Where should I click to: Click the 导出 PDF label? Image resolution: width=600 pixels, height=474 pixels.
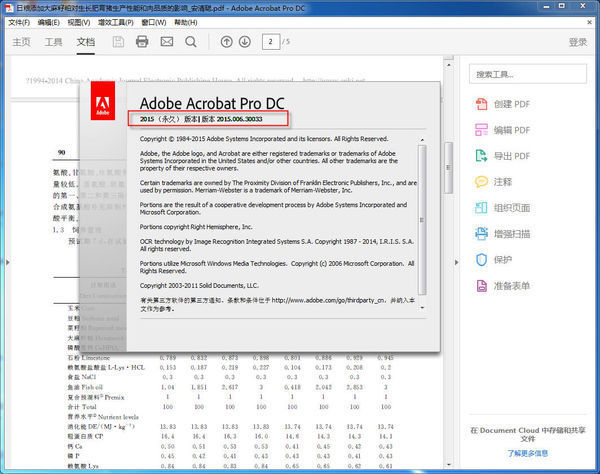click(512, 156)
